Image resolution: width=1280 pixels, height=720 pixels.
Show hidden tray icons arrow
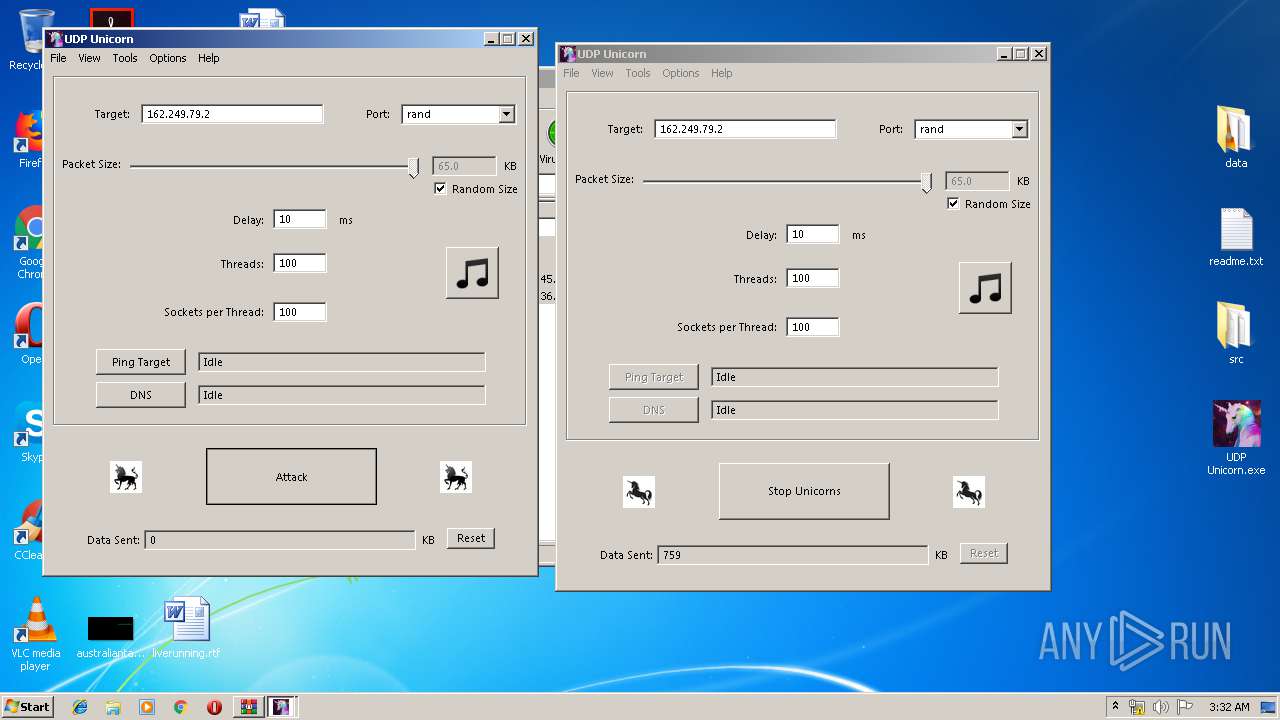pyautogui.click(x=1115, y=706)
